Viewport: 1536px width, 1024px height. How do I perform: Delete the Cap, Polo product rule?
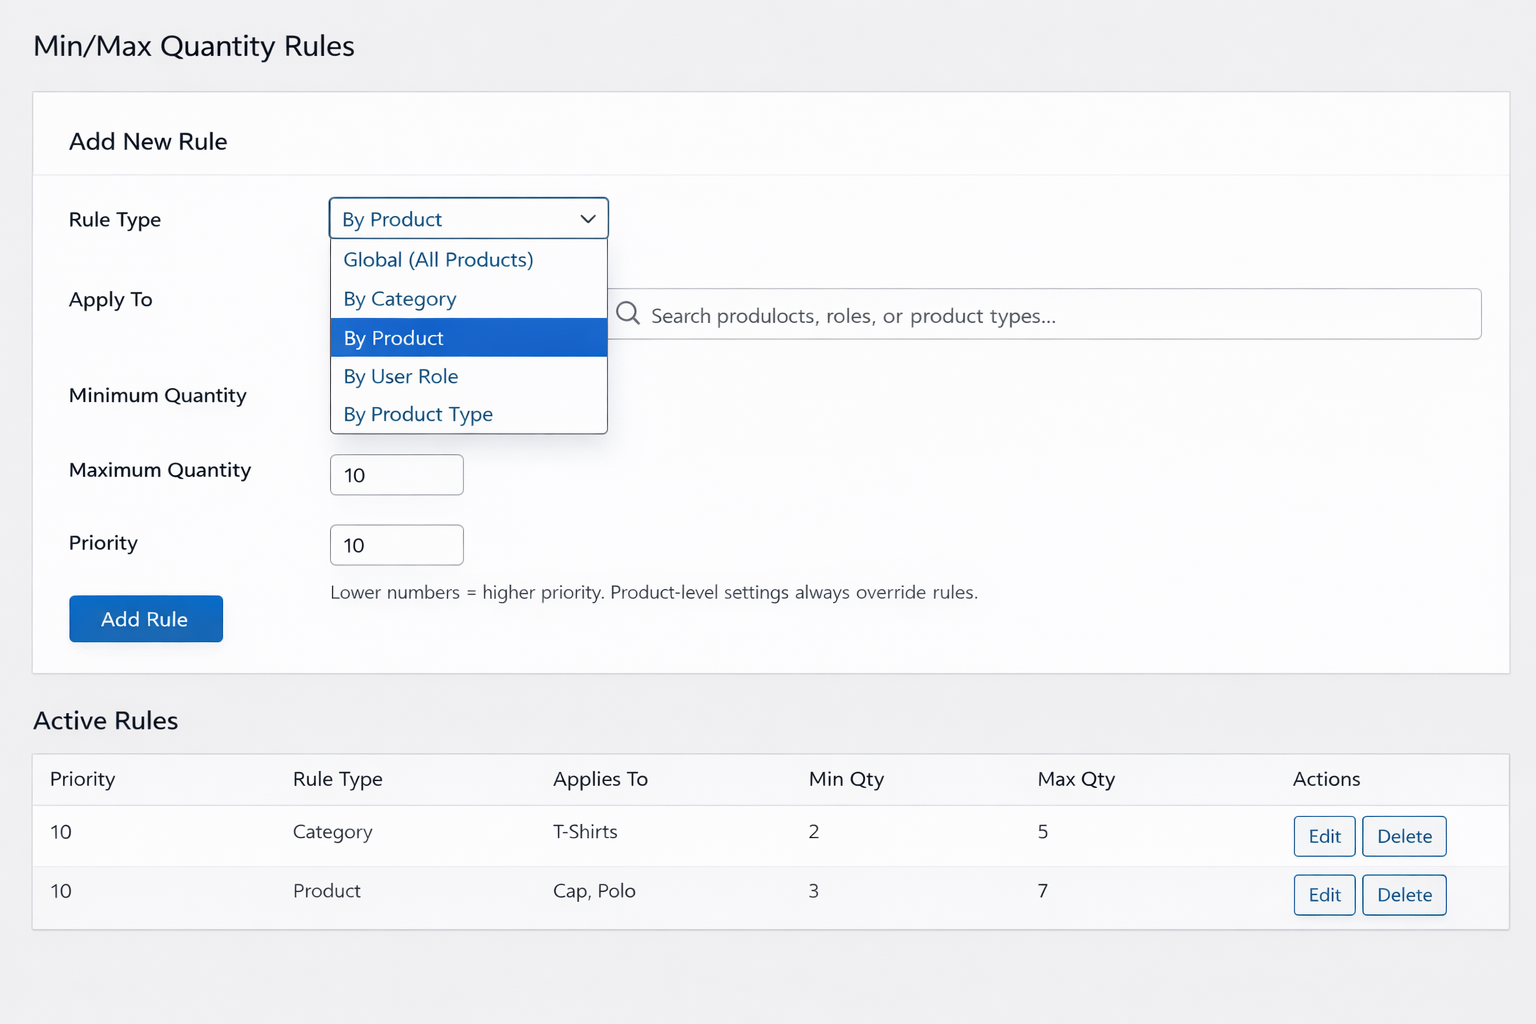[x=1404, y=895]
